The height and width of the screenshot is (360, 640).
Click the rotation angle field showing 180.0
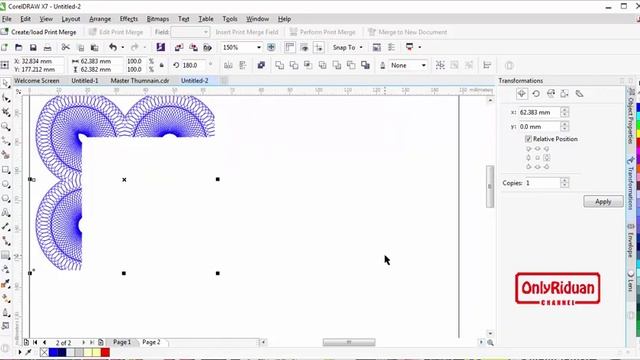tap(193, 65)
